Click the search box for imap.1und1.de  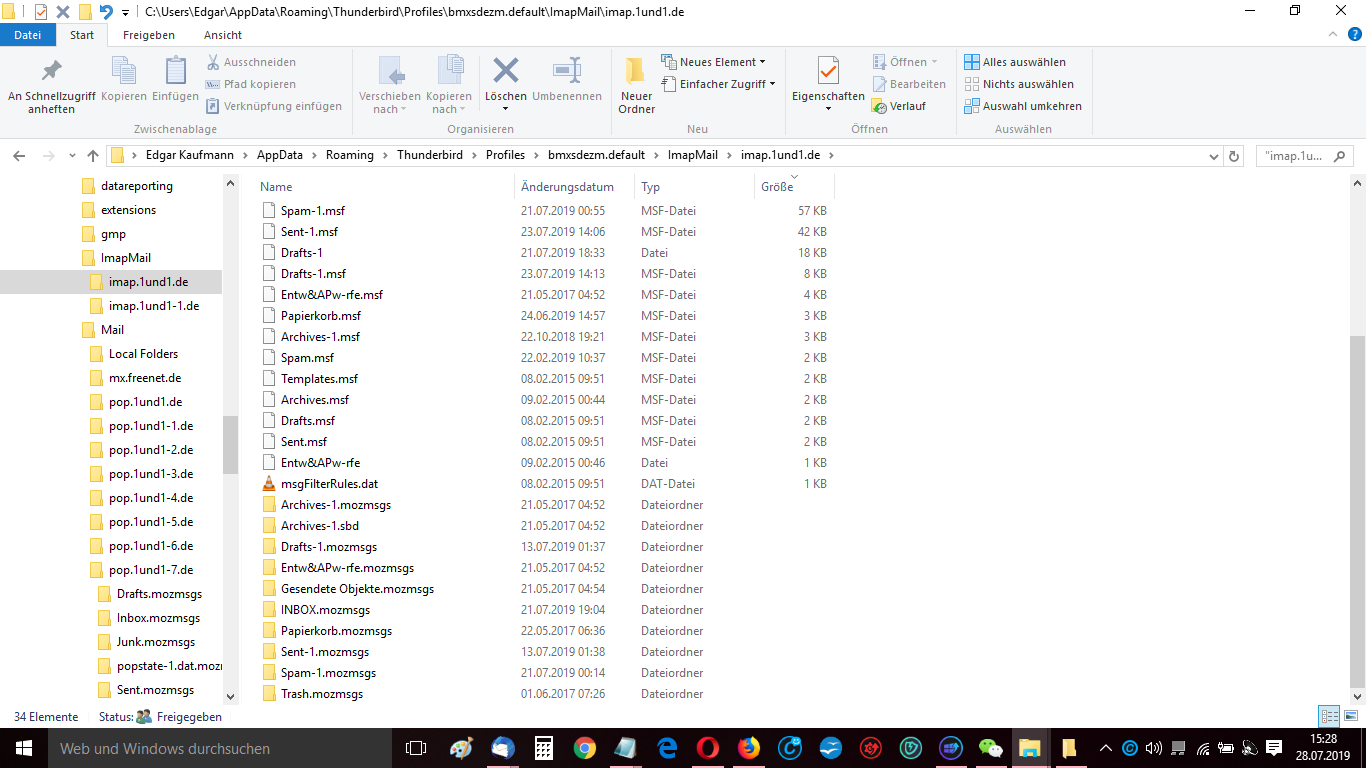pyautogui.click(x=1298, y=156)
